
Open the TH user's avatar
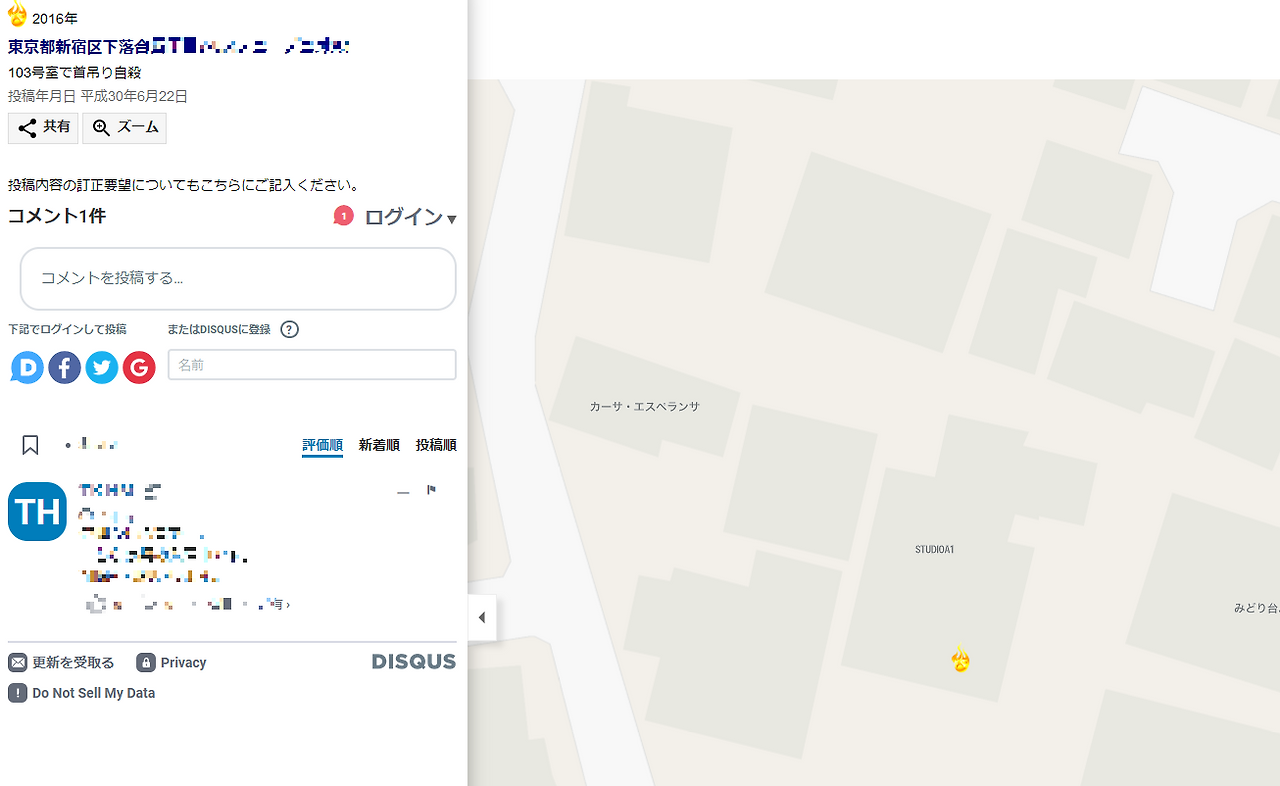coord(36,511)
